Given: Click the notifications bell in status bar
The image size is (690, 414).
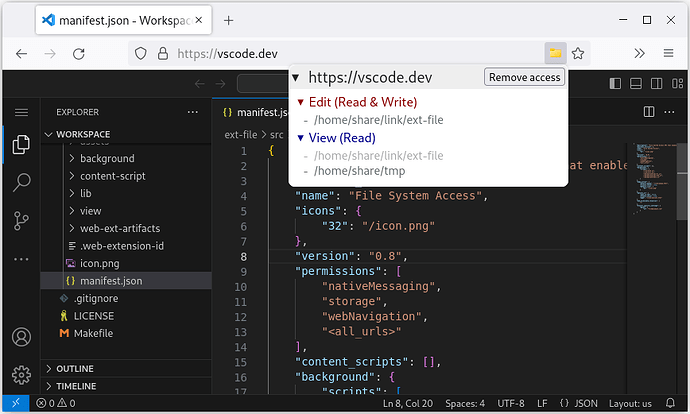Looking at the screenshot, I should pos(672,403).
